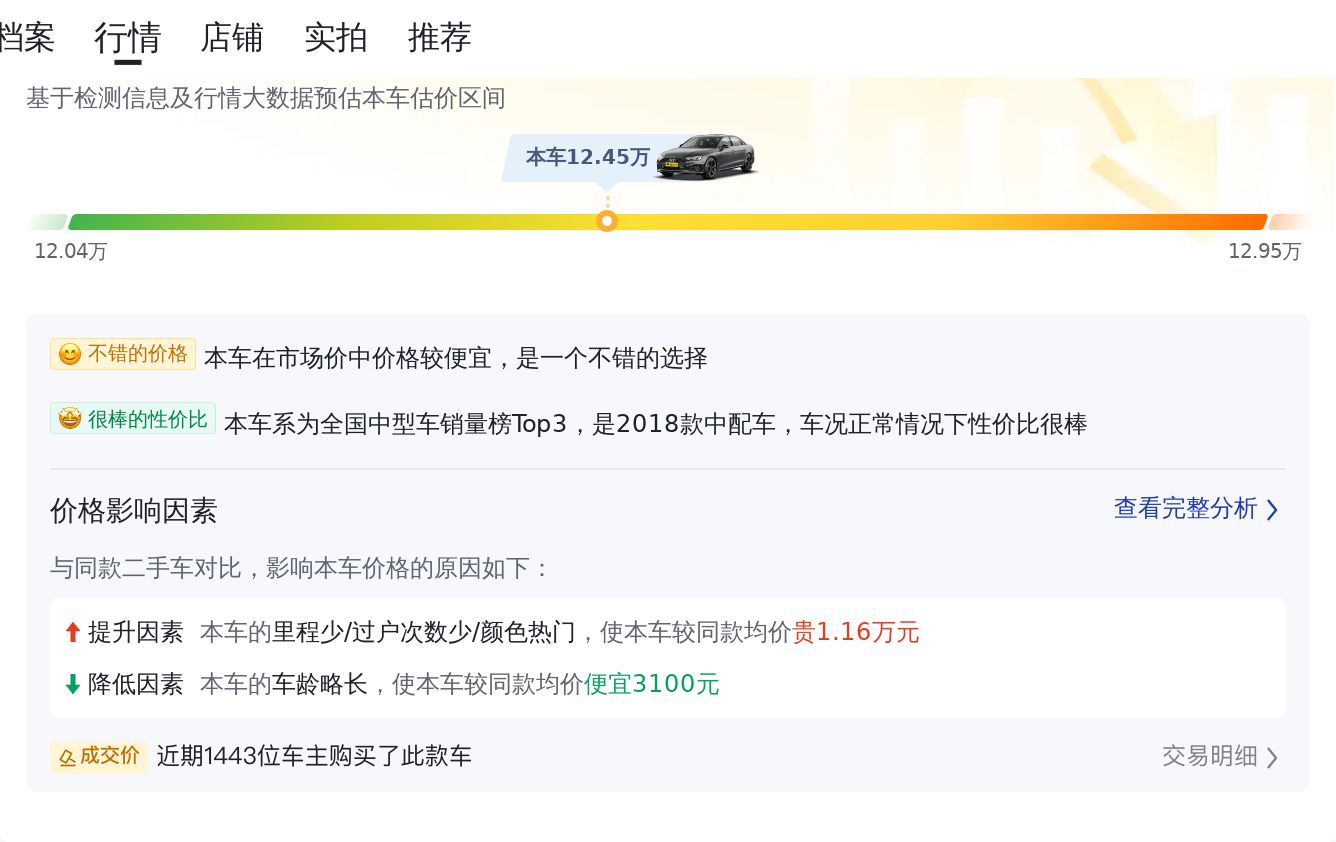Click the 贵1.16万元 price difference text
The width and height of the screenshot is (1336, 842).
click(856, 632)
